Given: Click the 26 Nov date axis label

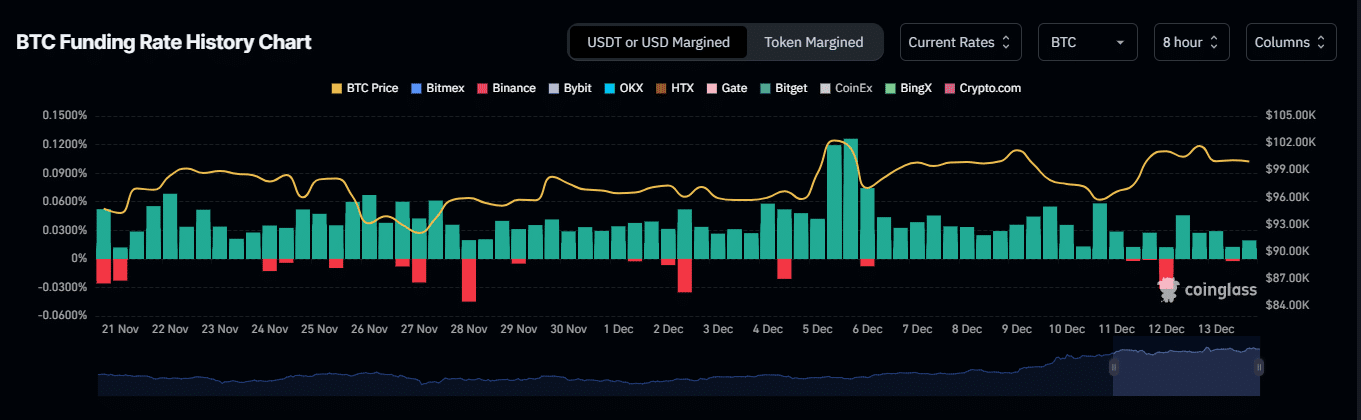Looking at the screenshot, I should (x=370, y=328).
